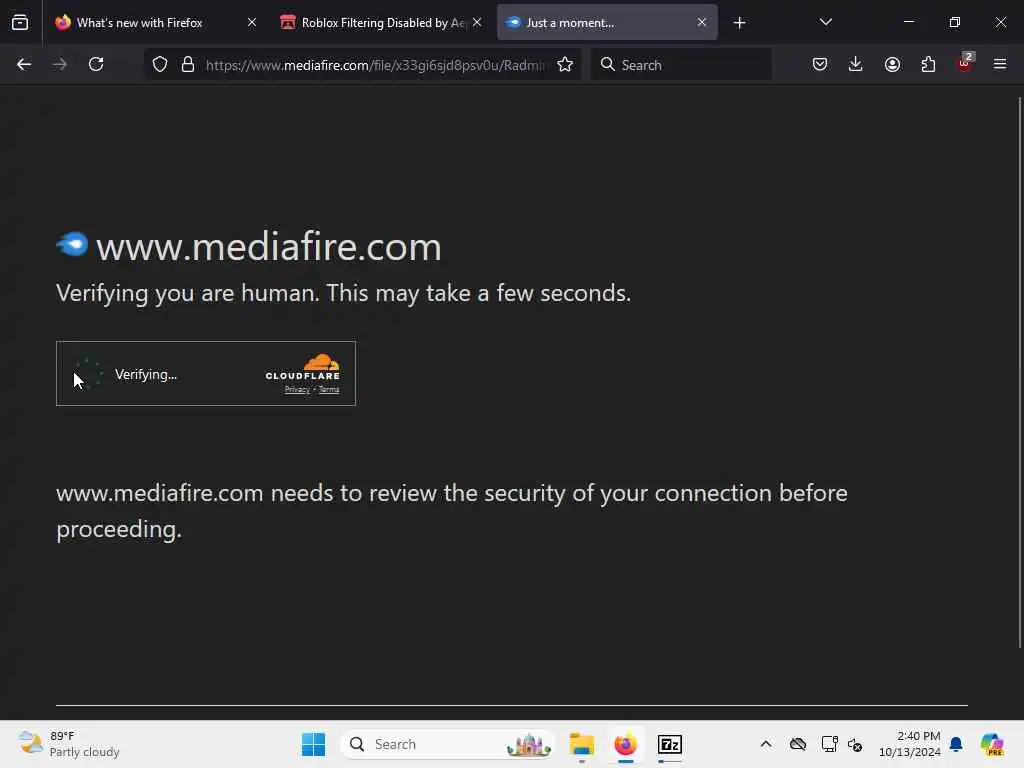The height and width of the screenshot is (768, 1024).
Task: Expand the list all tabs chevron
Action: pos(825,22)
